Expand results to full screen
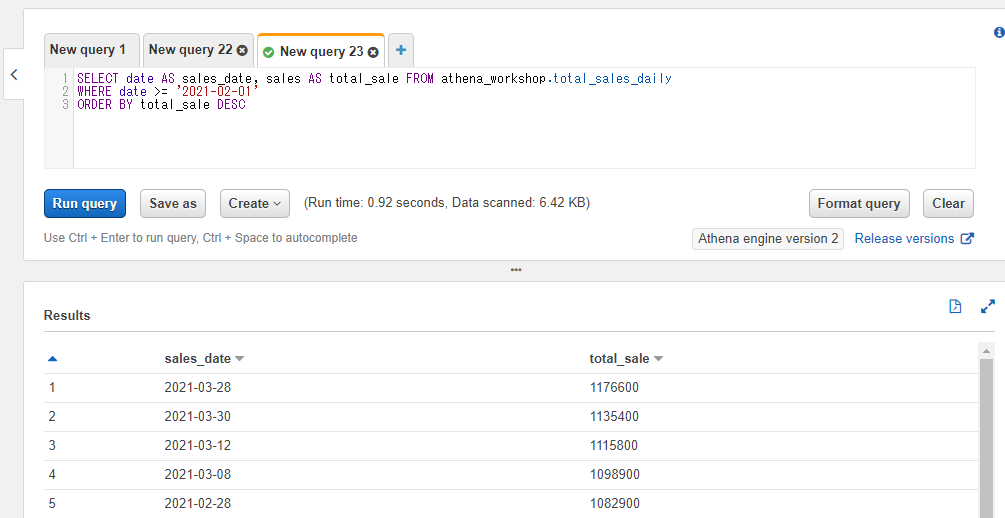This screenshot has width=1005, height=518. tap(988, 306)
